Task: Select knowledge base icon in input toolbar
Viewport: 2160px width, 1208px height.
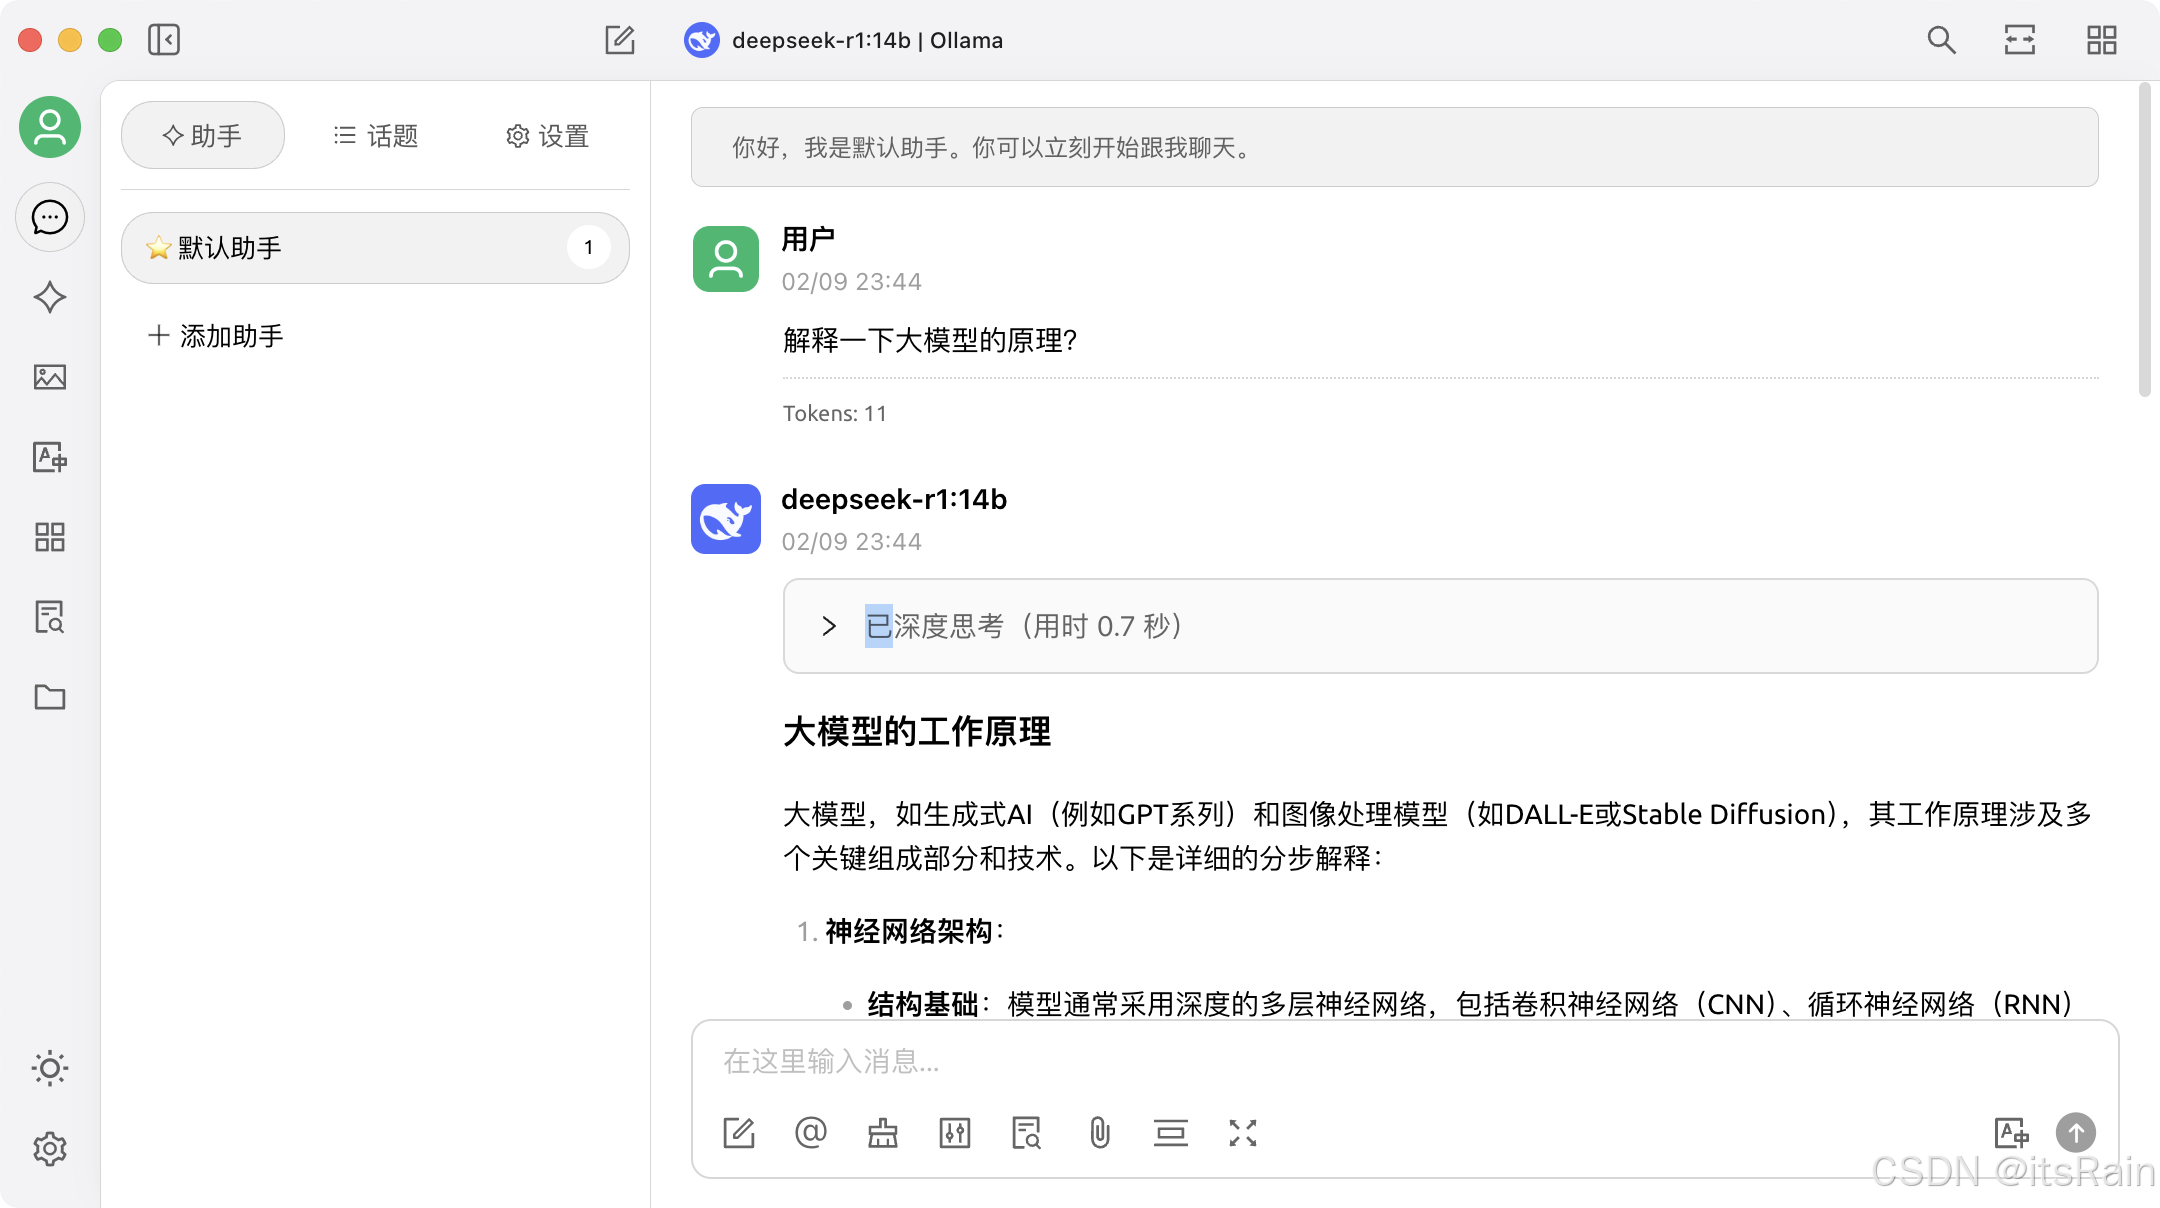Action: click(1027, 1133)
